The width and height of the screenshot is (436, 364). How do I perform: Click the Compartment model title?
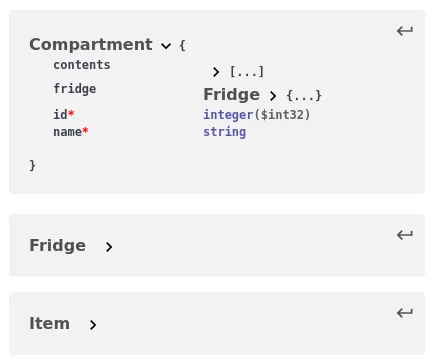click(x=91, y=44)
